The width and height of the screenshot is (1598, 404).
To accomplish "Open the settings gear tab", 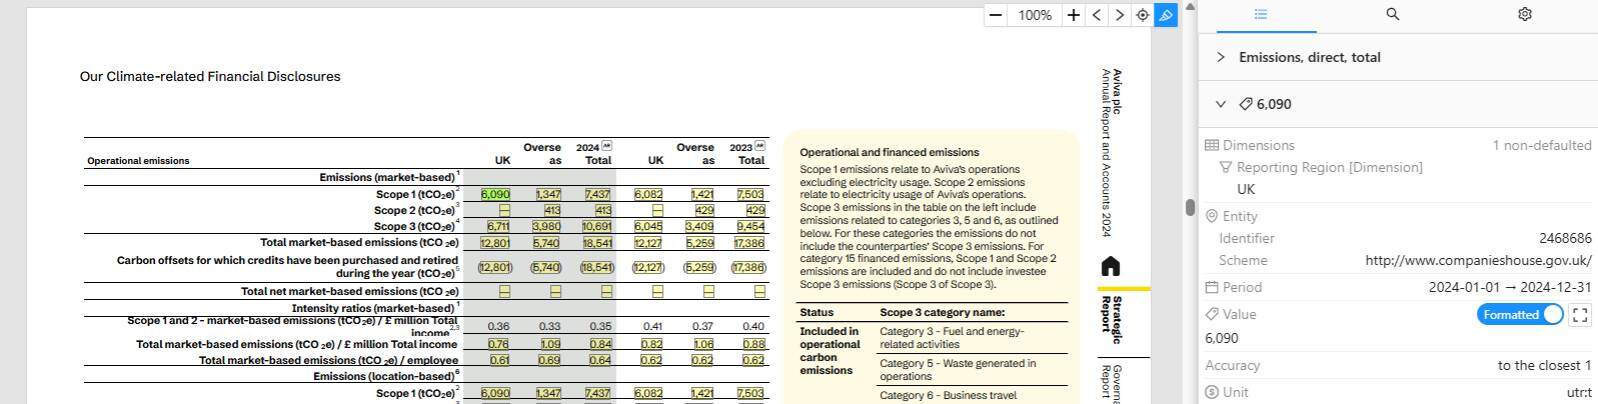I will click(x=1524, y=14).
